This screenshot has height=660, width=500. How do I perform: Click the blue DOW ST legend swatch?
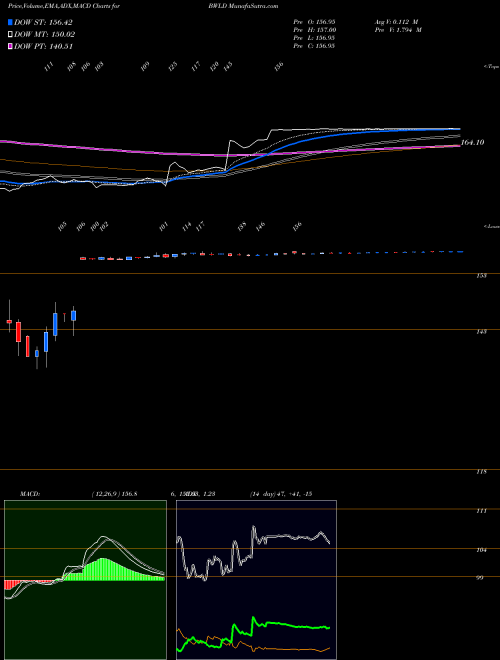pyautogui.click(x=10, y=22)
